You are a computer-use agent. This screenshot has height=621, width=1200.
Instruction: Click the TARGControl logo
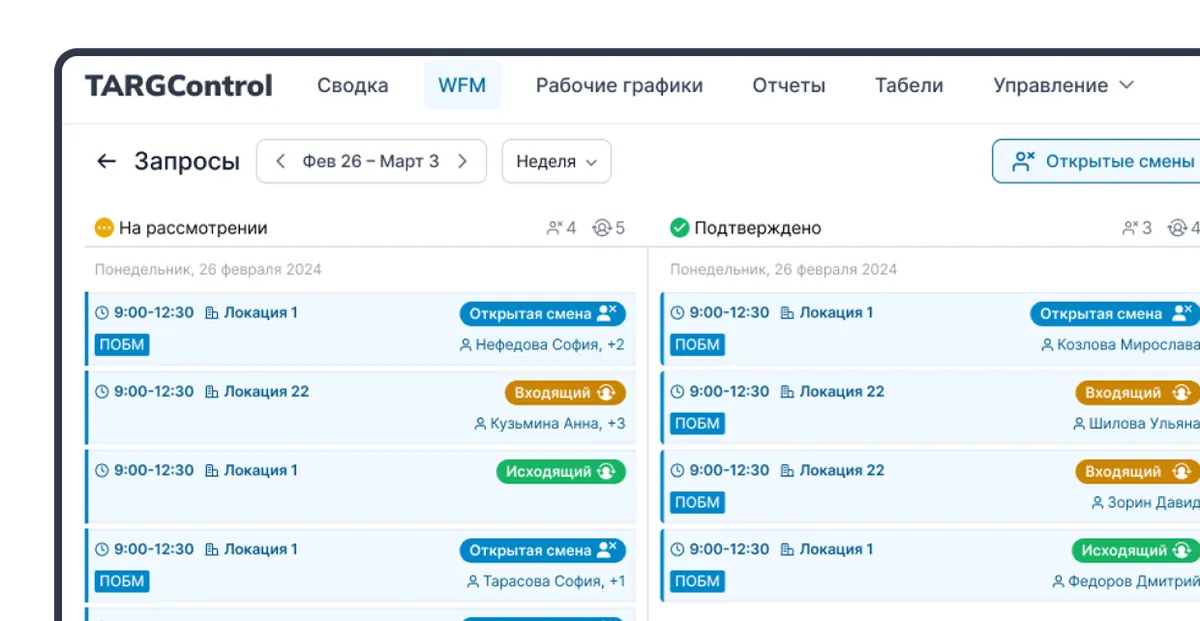(x=176, y=85)
